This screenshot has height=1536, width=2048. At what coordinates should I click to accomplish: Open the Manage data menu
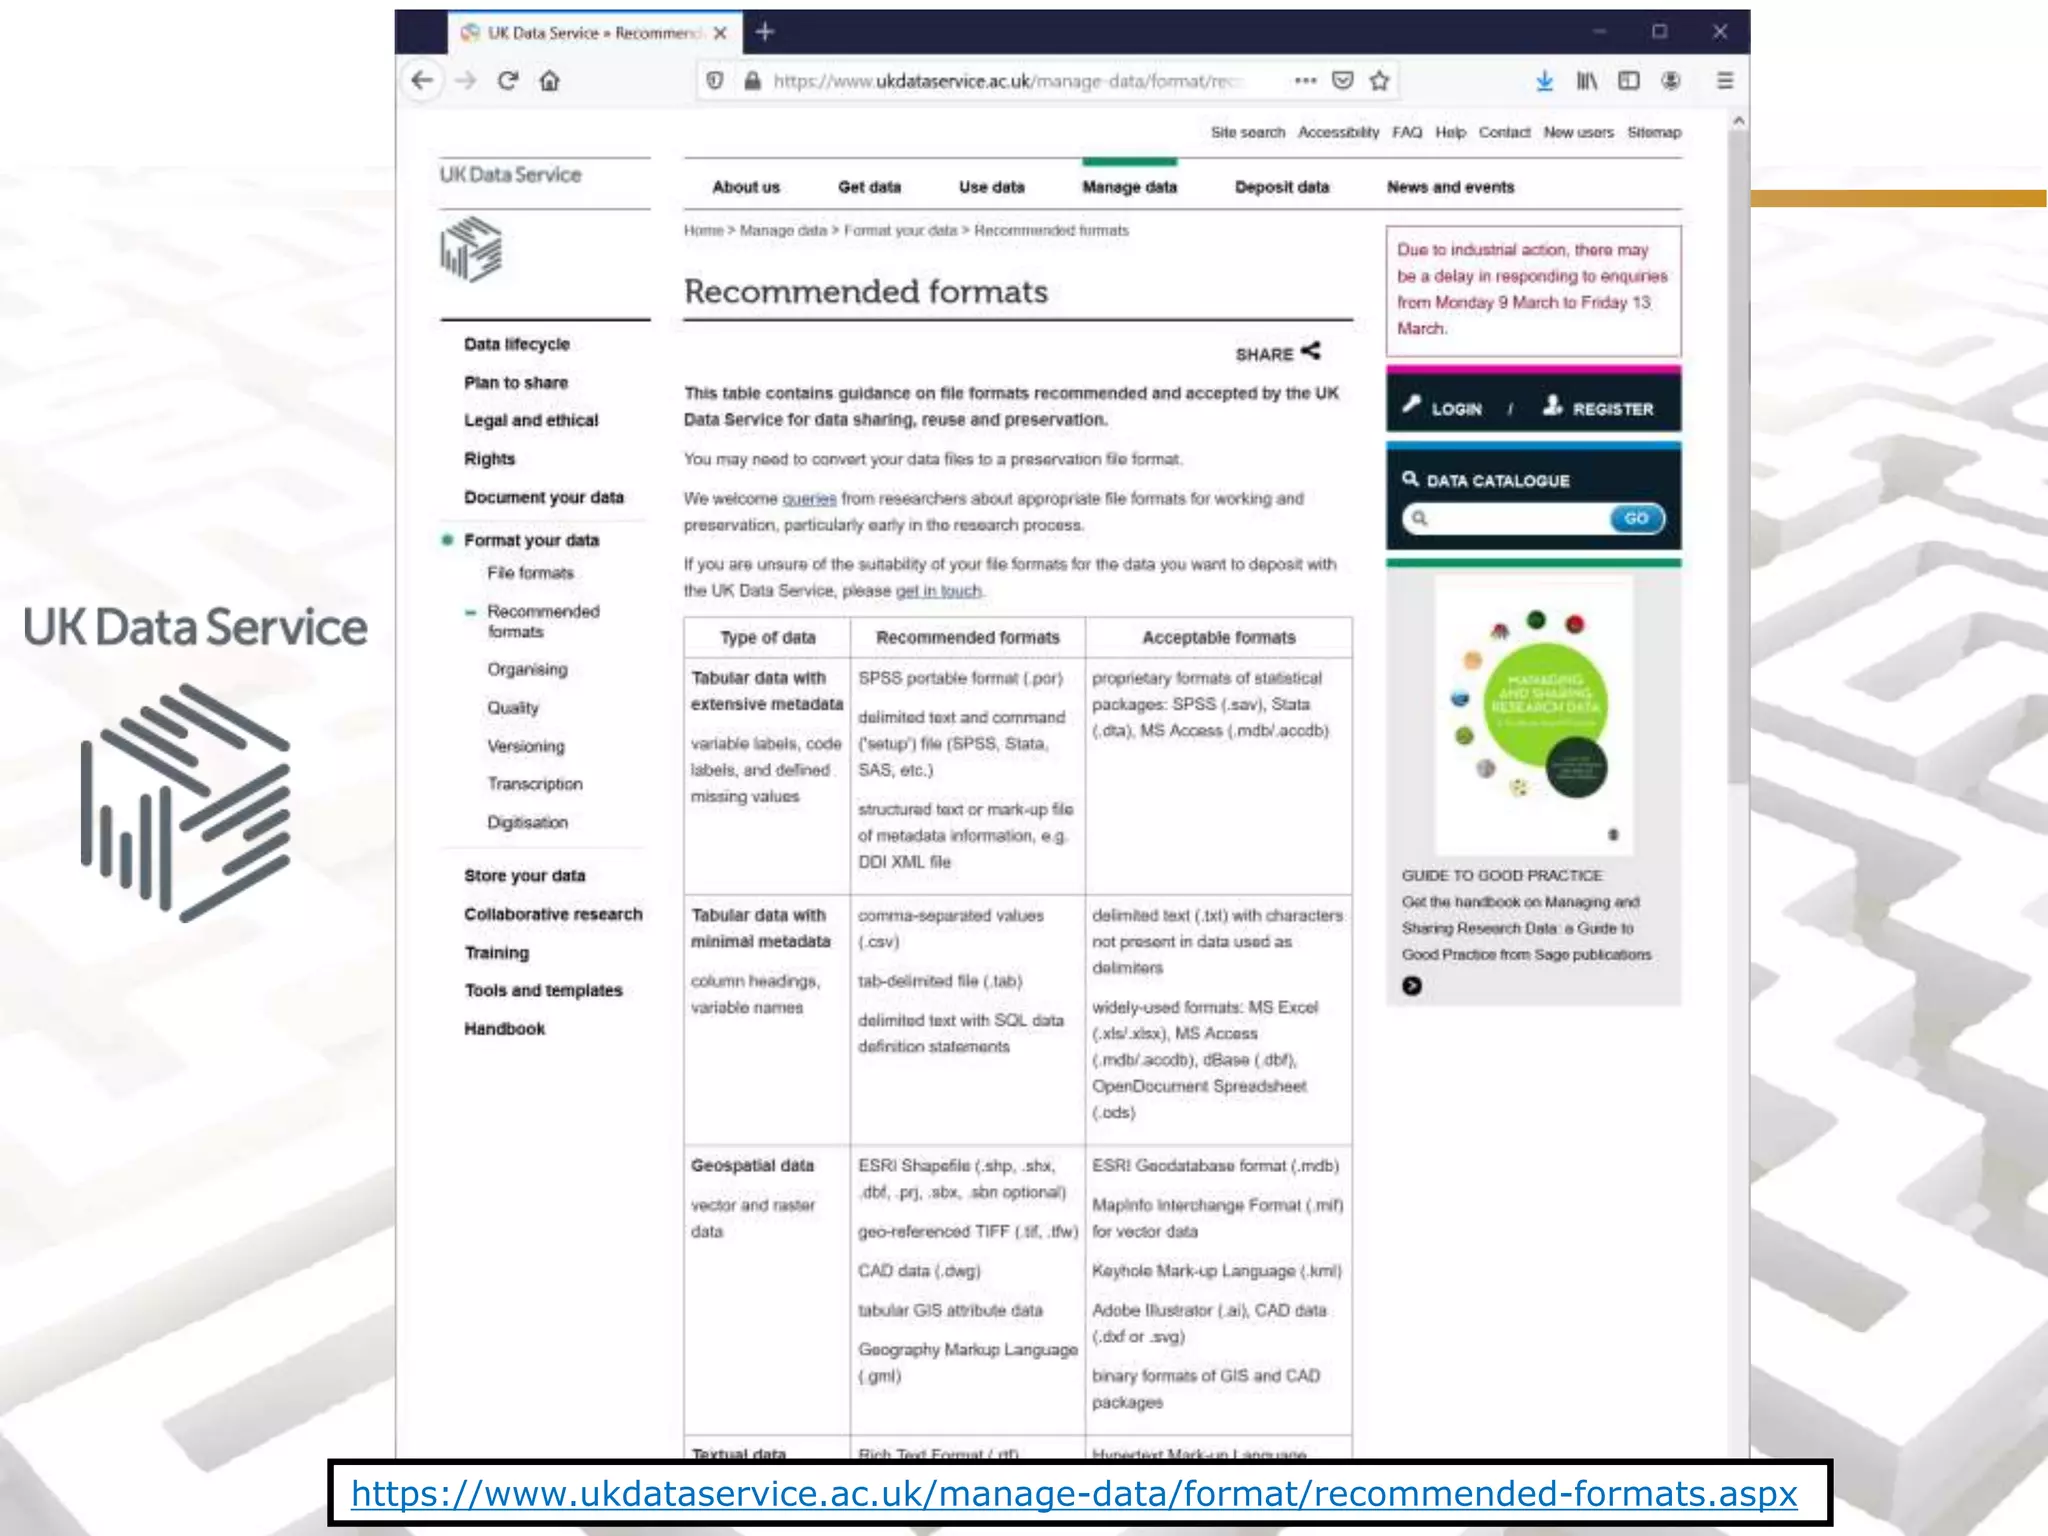[1130, 187]
